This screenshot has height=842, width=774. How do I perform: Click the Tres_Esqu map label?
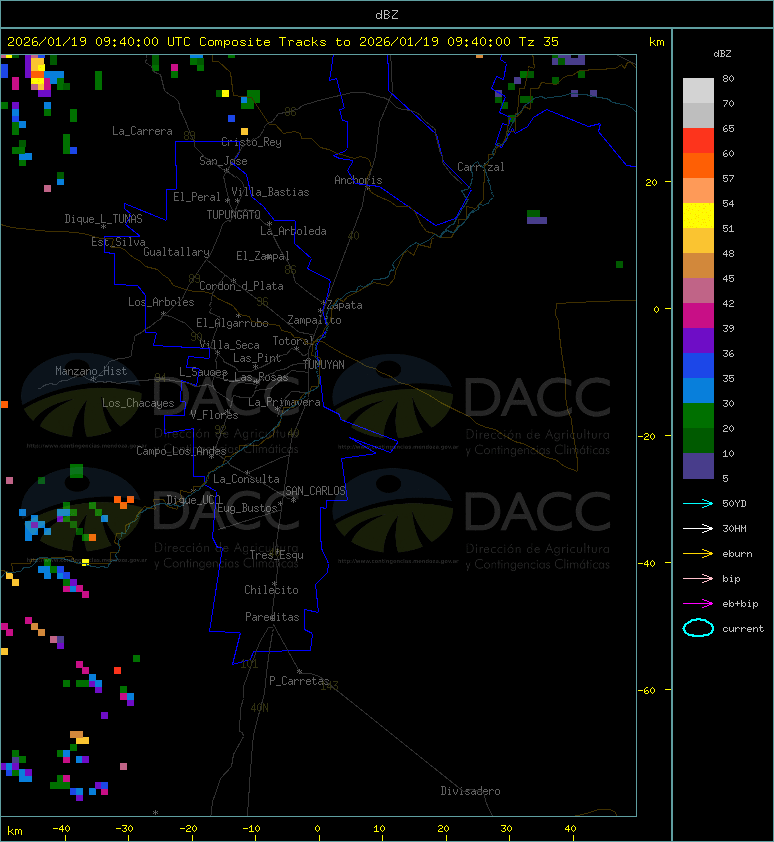coord(277,555)
